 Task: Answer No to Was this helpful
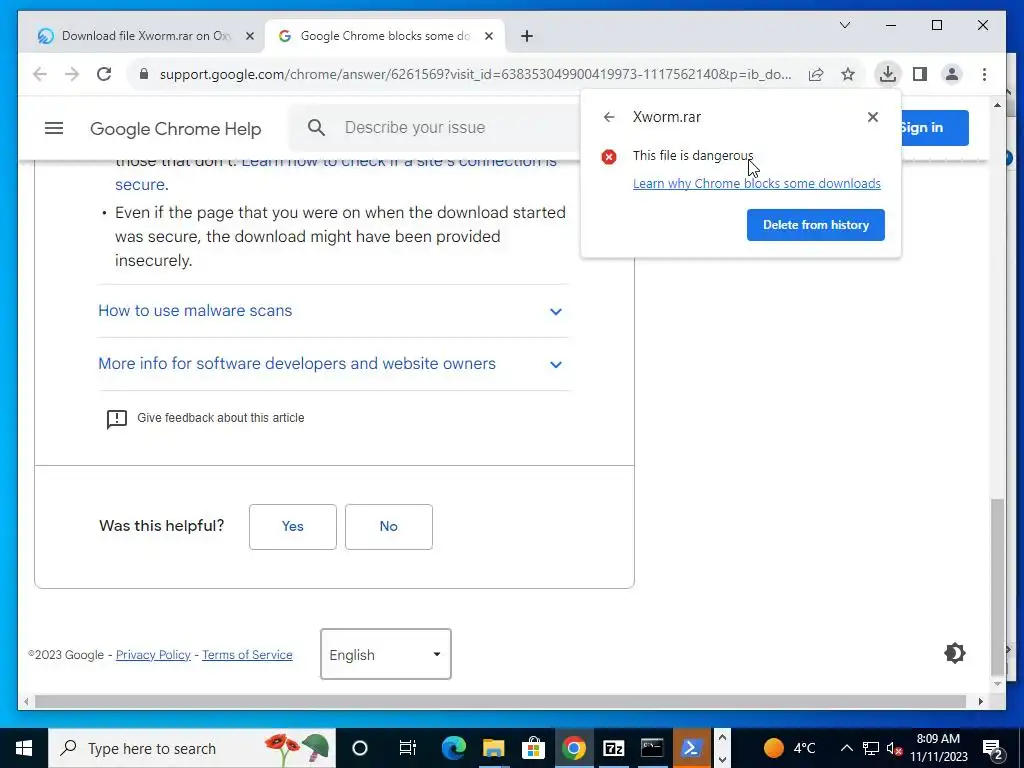coord(389,526)
